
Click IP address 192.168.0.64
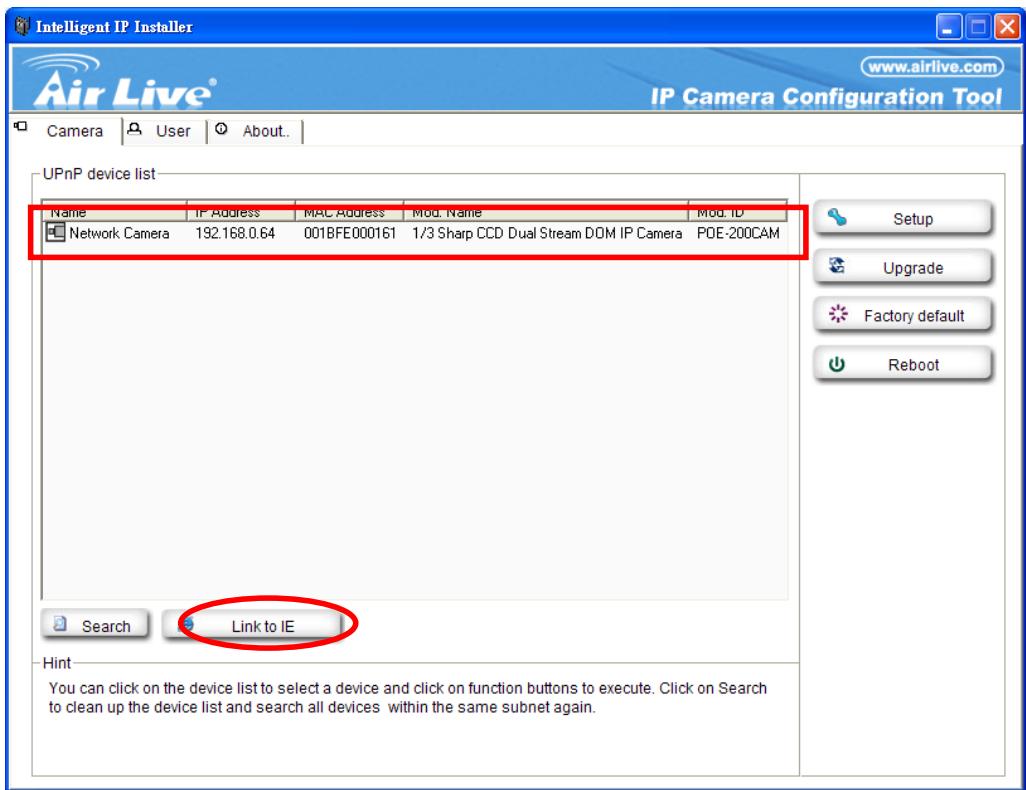[235, 233]
